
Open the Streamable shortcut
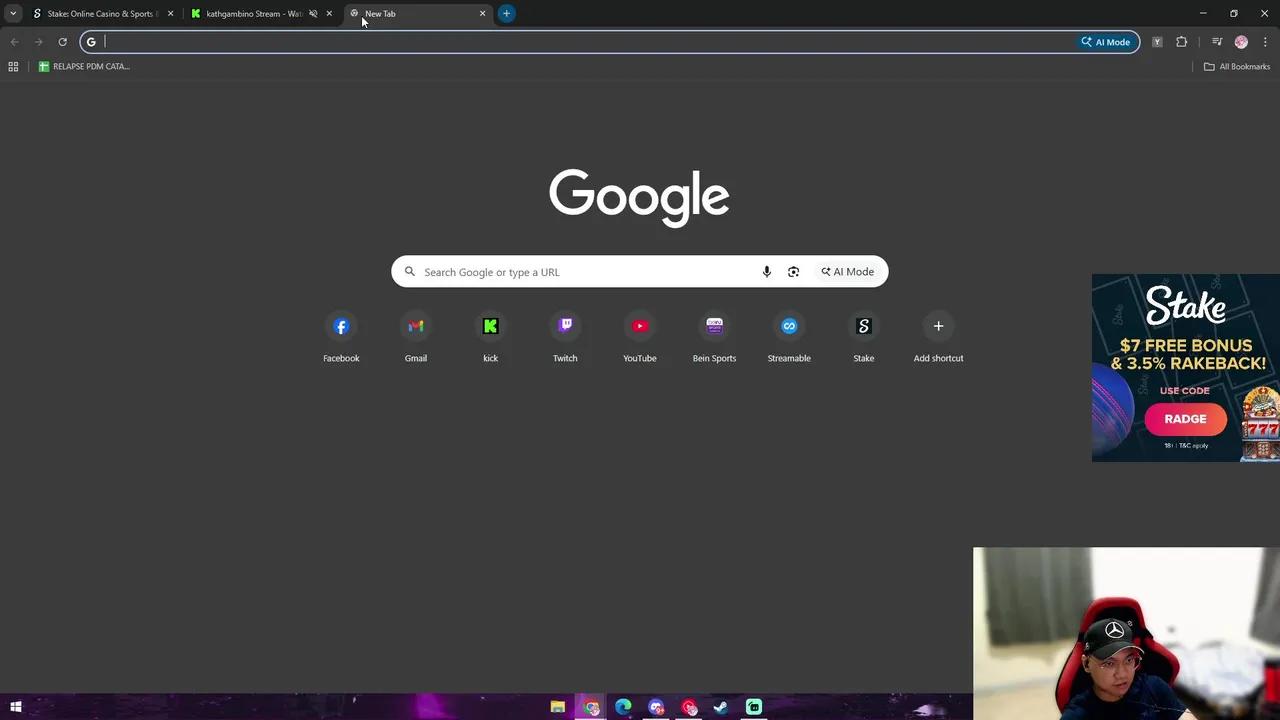(789, 327)
